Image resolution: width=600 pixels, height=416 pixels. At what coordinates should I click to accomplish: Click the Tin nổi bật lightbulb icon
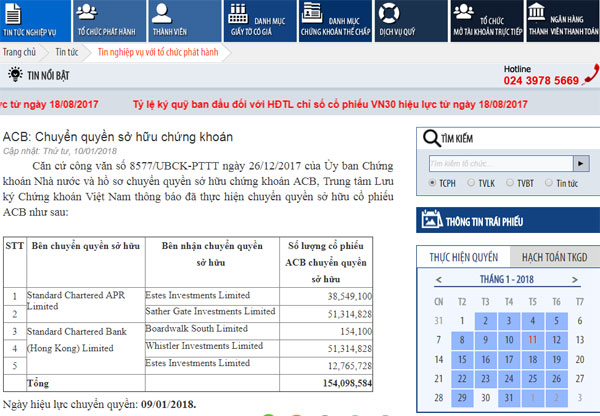[15, 74]
